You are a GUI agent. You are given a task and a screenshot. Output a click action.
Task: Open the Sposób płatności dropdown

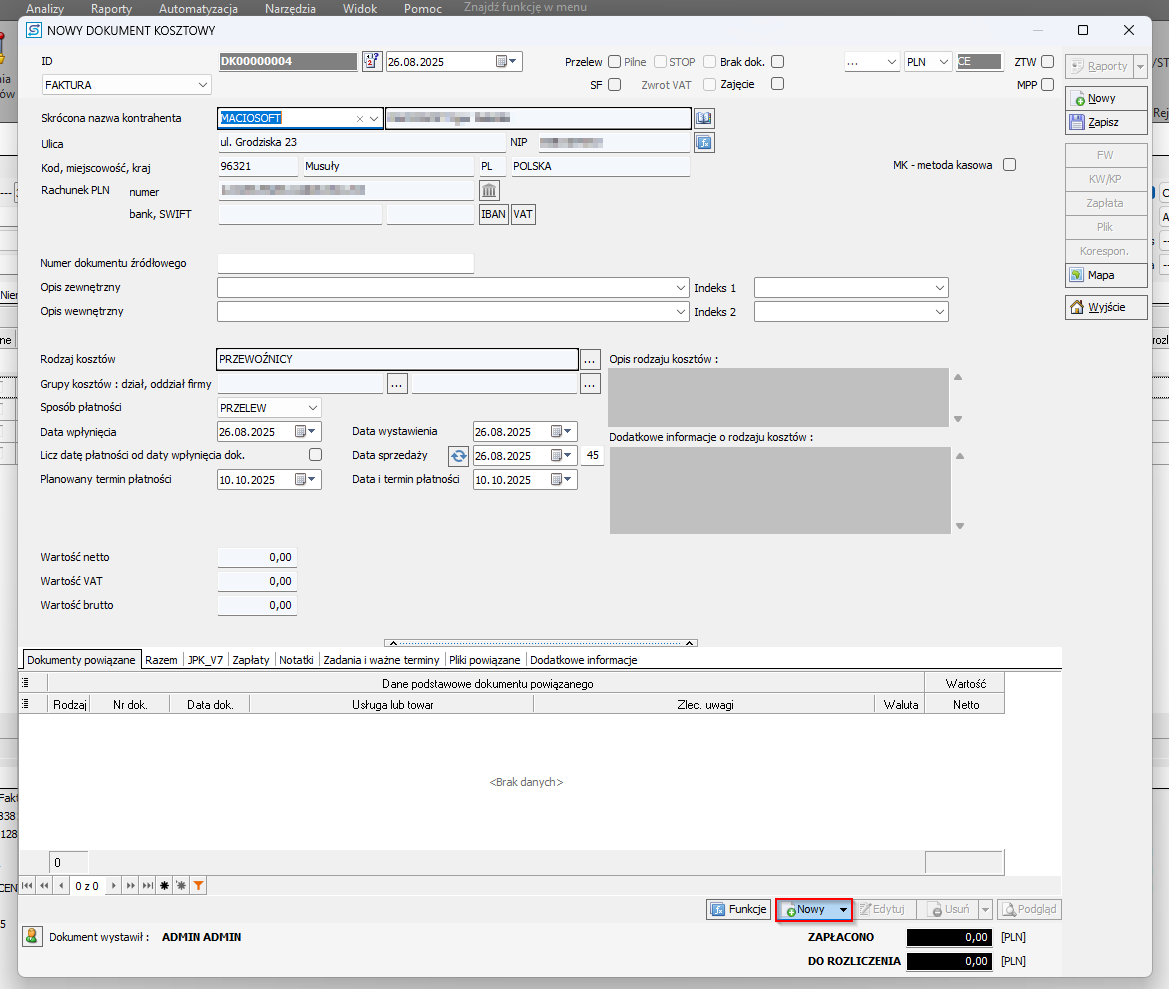pyautogui.click(x=313, y=408)
